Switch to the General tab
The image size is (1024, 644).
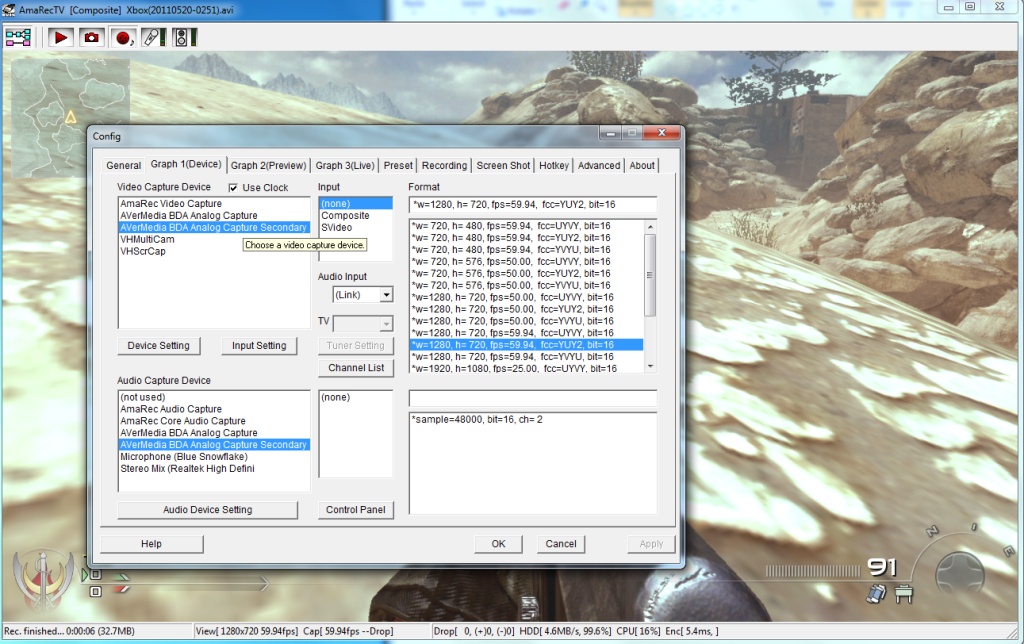(x=123, y=166)
